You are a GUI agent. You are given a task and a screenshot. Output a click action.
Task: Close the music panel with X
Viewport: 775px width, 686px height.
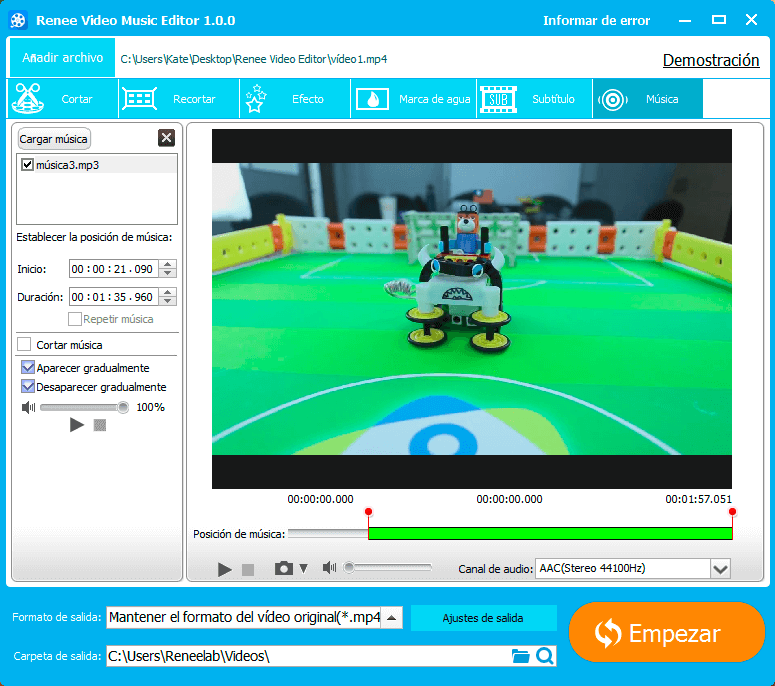coord(167,138)
